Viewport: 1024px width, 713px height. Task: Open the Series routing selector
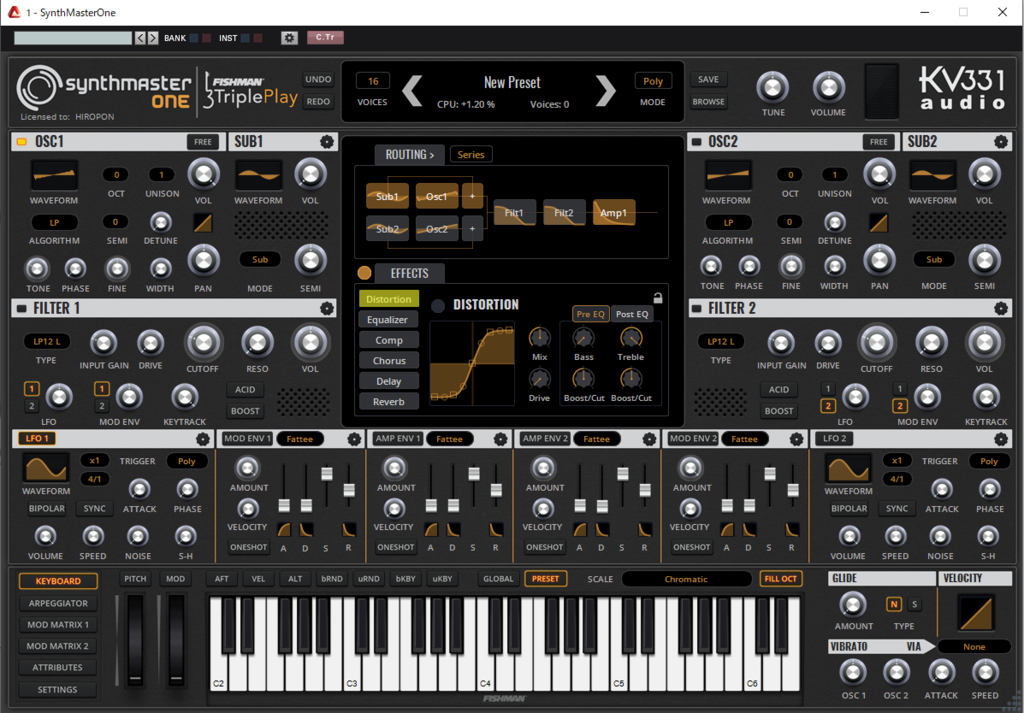471,155
